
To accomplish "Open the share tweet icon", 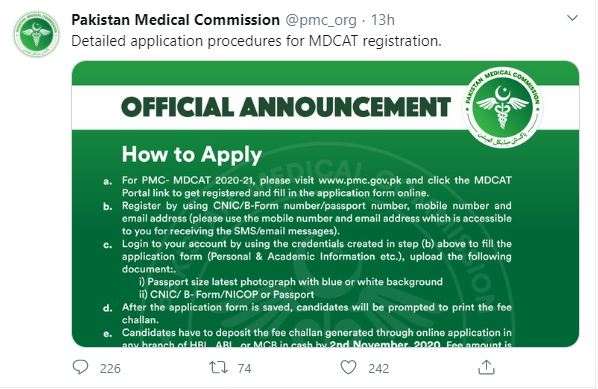I will coord(486,367).
